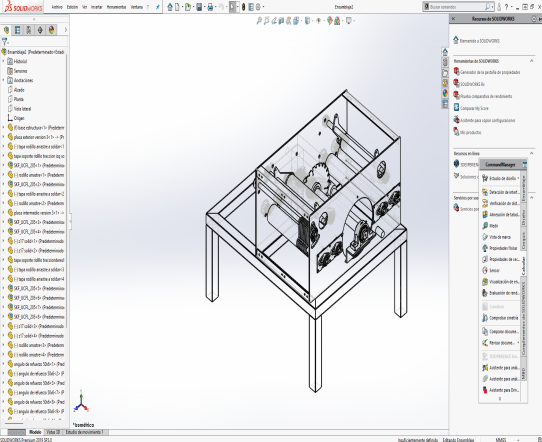Open the DisplayManager color ball tab
The width and height of the screenshot is (542, 442).
tap(52, 30)
